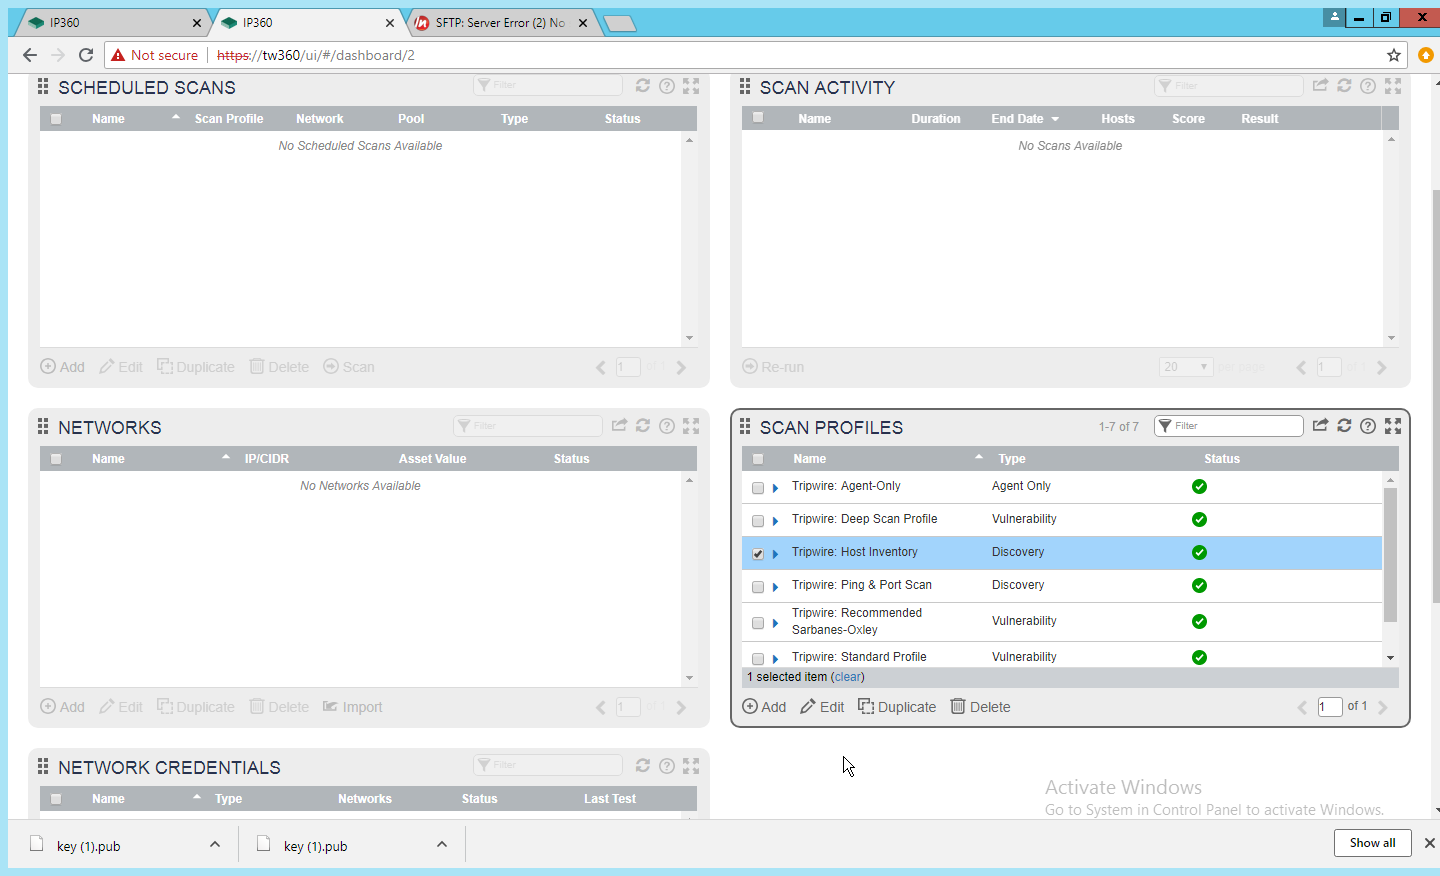The width and height of the screenshot is (1440, 876).
Task: Toggle select-all checkbox in Networks header
Action: pos(56,459)
